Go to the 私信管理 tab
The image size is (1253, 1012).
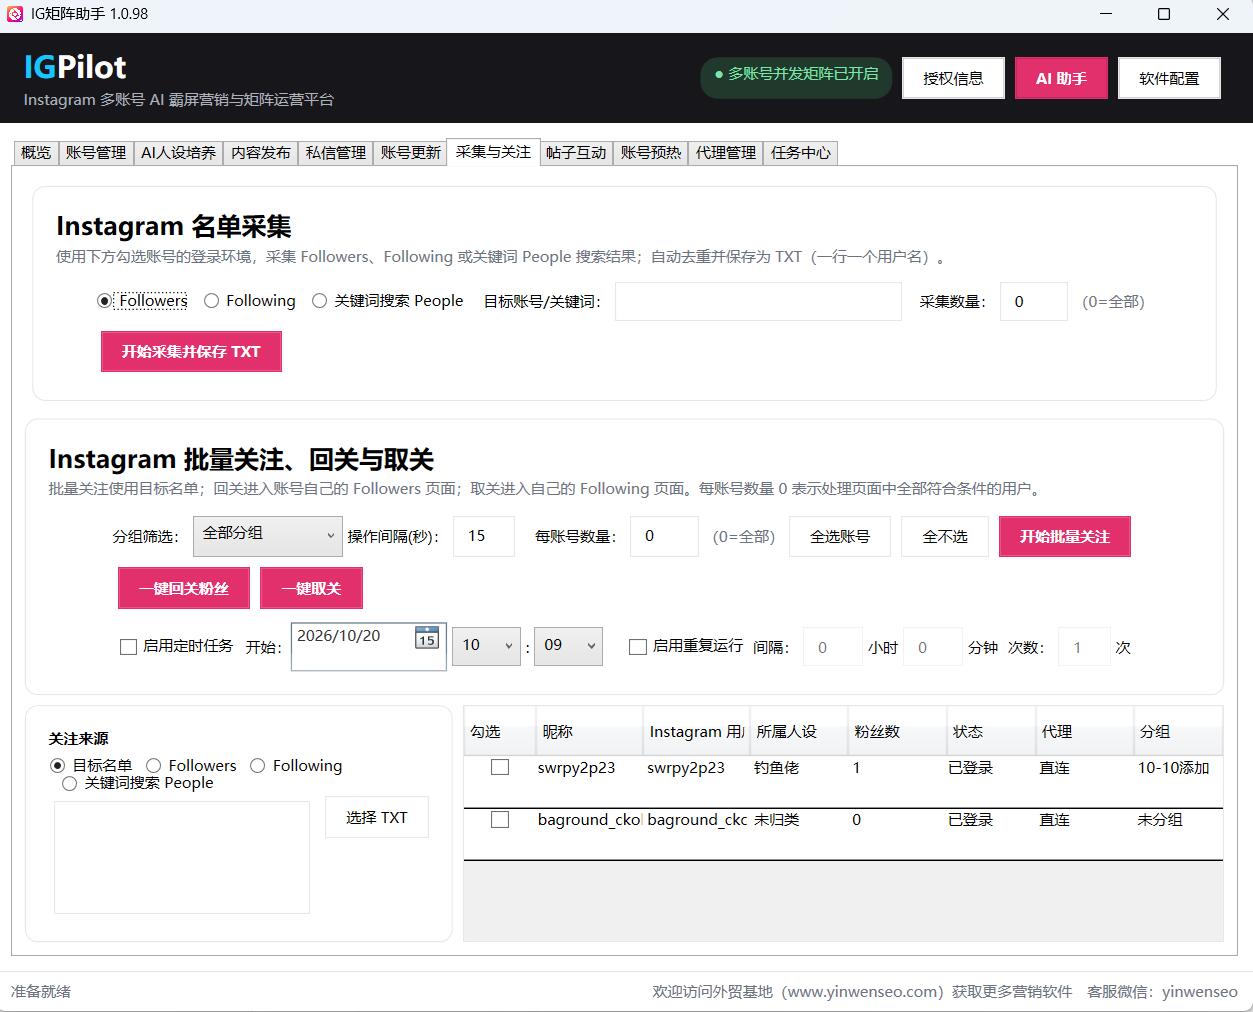tap(336, 153)
